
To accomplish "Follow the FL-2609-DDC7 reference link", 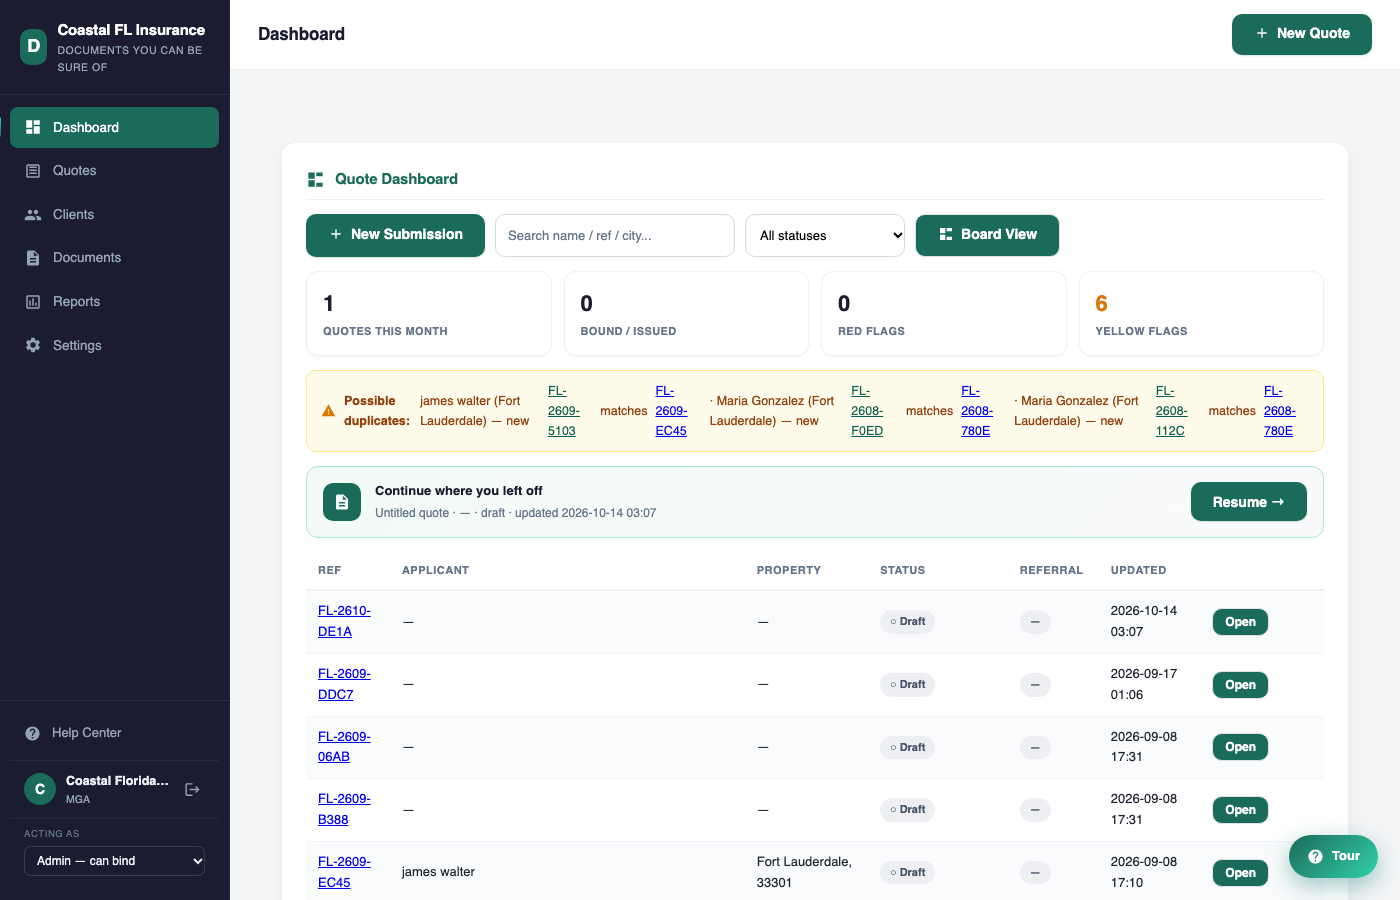I will (x=344, y=684).
